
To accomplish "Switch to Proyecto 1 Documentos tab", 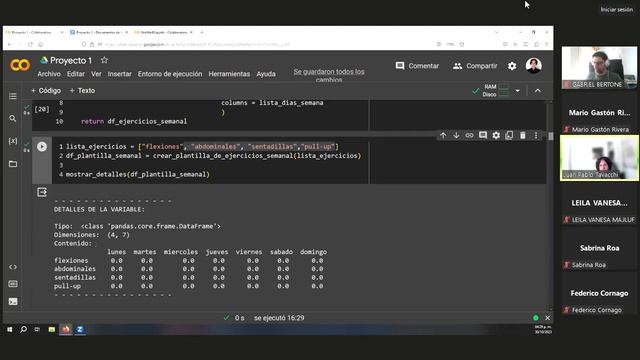I will [99, 32].
